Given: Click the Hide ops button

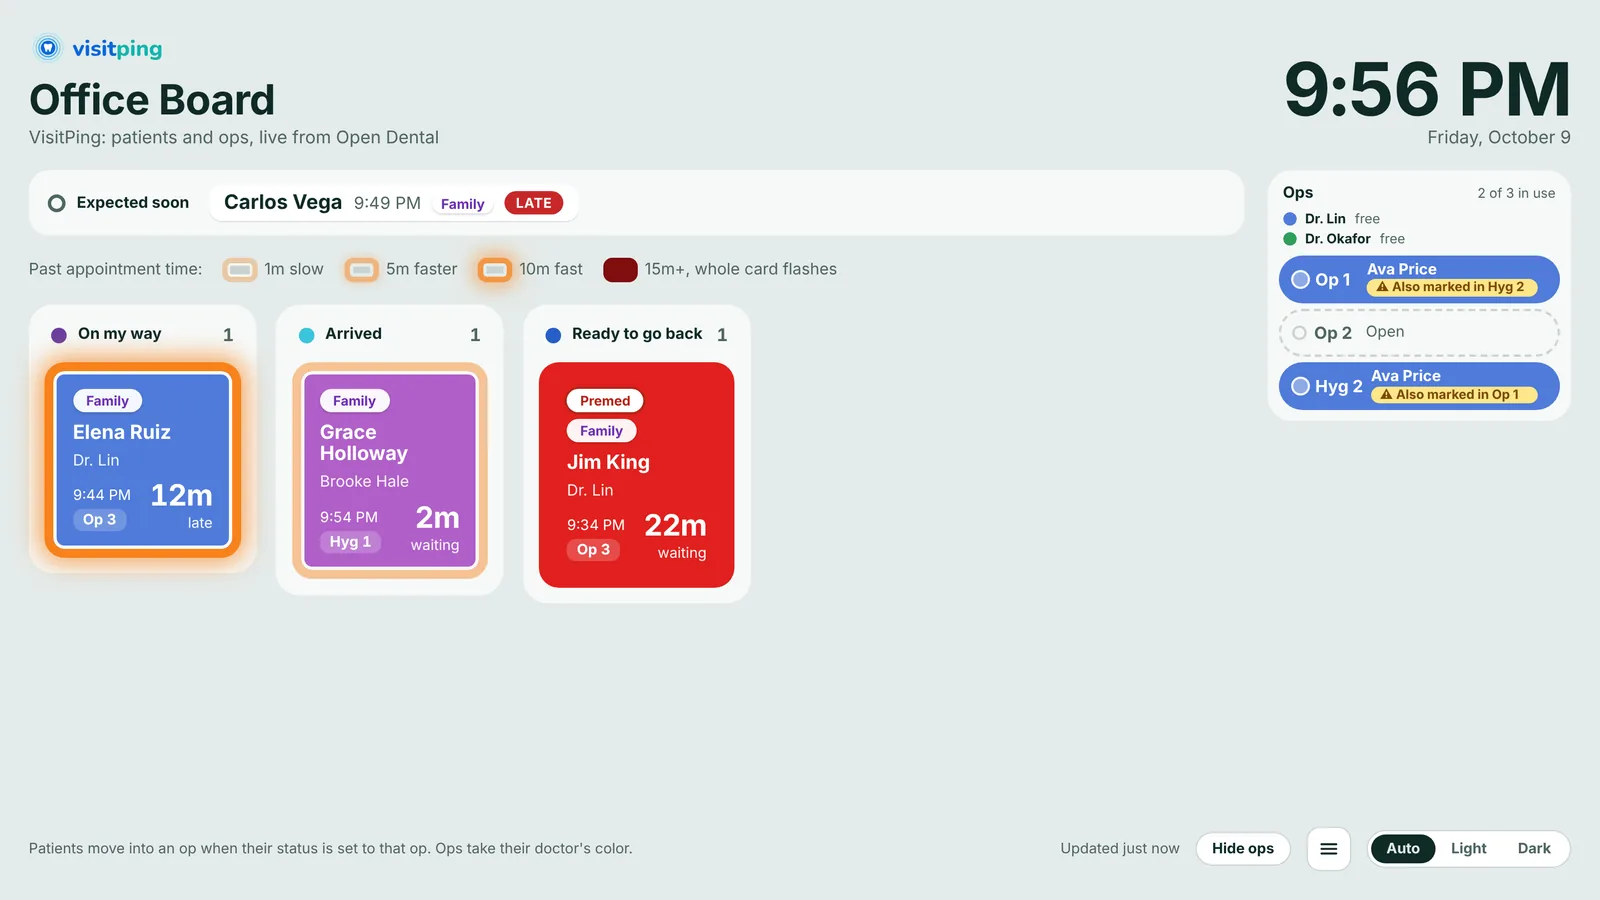Looking at the screenshot, I should (1243, 849).
